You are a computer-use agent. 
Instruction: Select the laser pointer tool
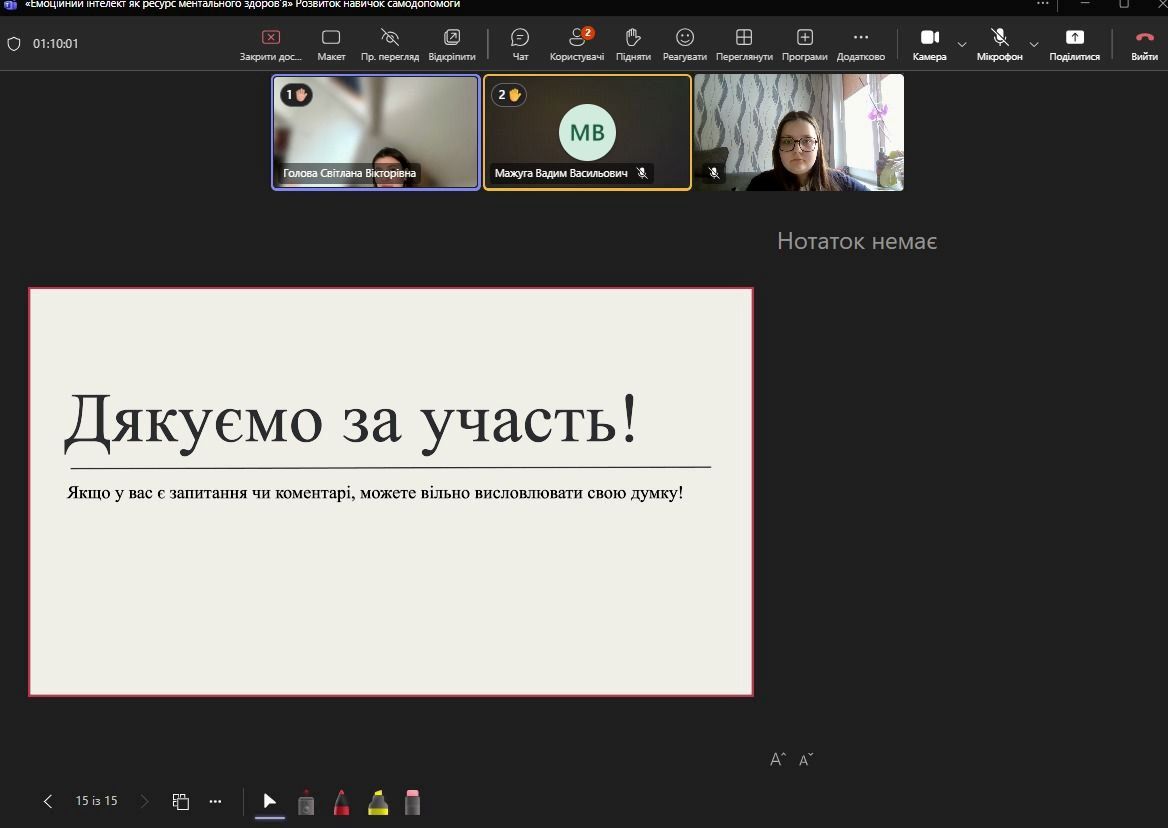click(x=306, y=802)
